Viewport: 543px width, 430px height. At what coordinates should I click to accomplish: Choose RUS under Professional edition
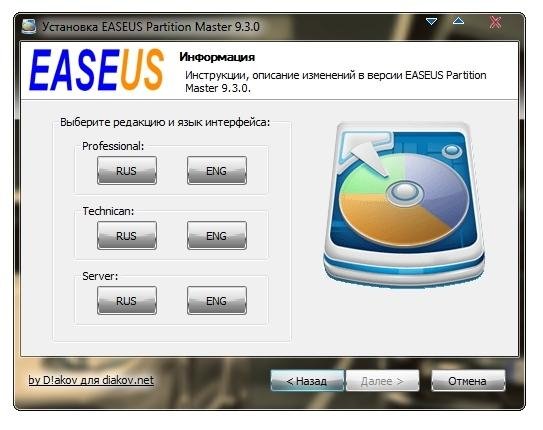pyautogui.click(x=127, y=170)
